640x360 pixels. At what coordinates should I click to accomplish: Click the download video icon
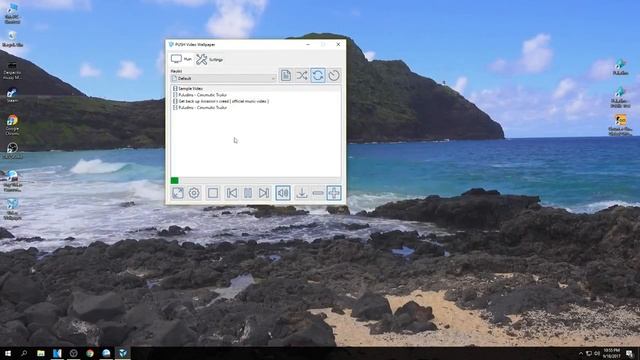click(302, 193)
